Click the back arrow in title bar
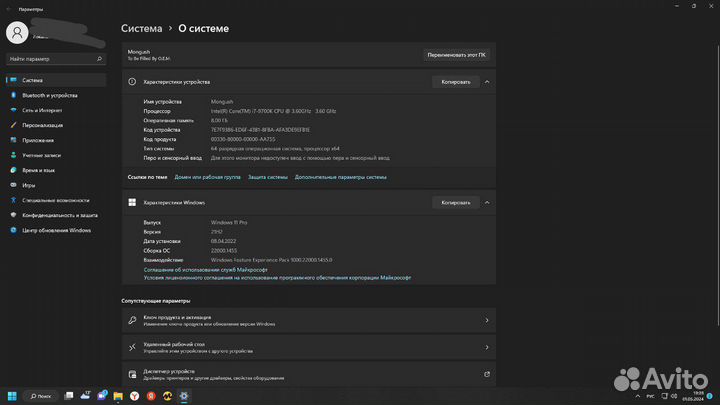 click(x=9, y=9)
